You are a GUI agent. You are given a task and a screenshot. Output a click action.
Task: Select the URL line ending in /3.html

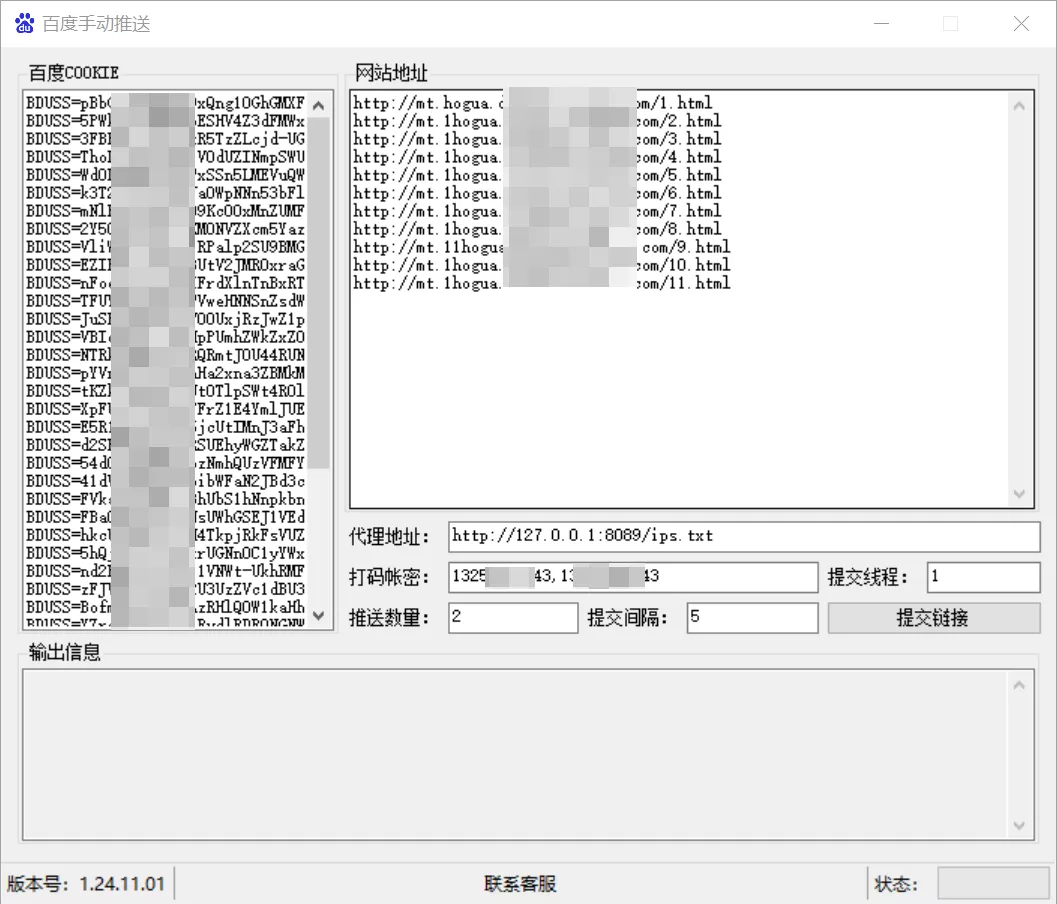(537, 139)
